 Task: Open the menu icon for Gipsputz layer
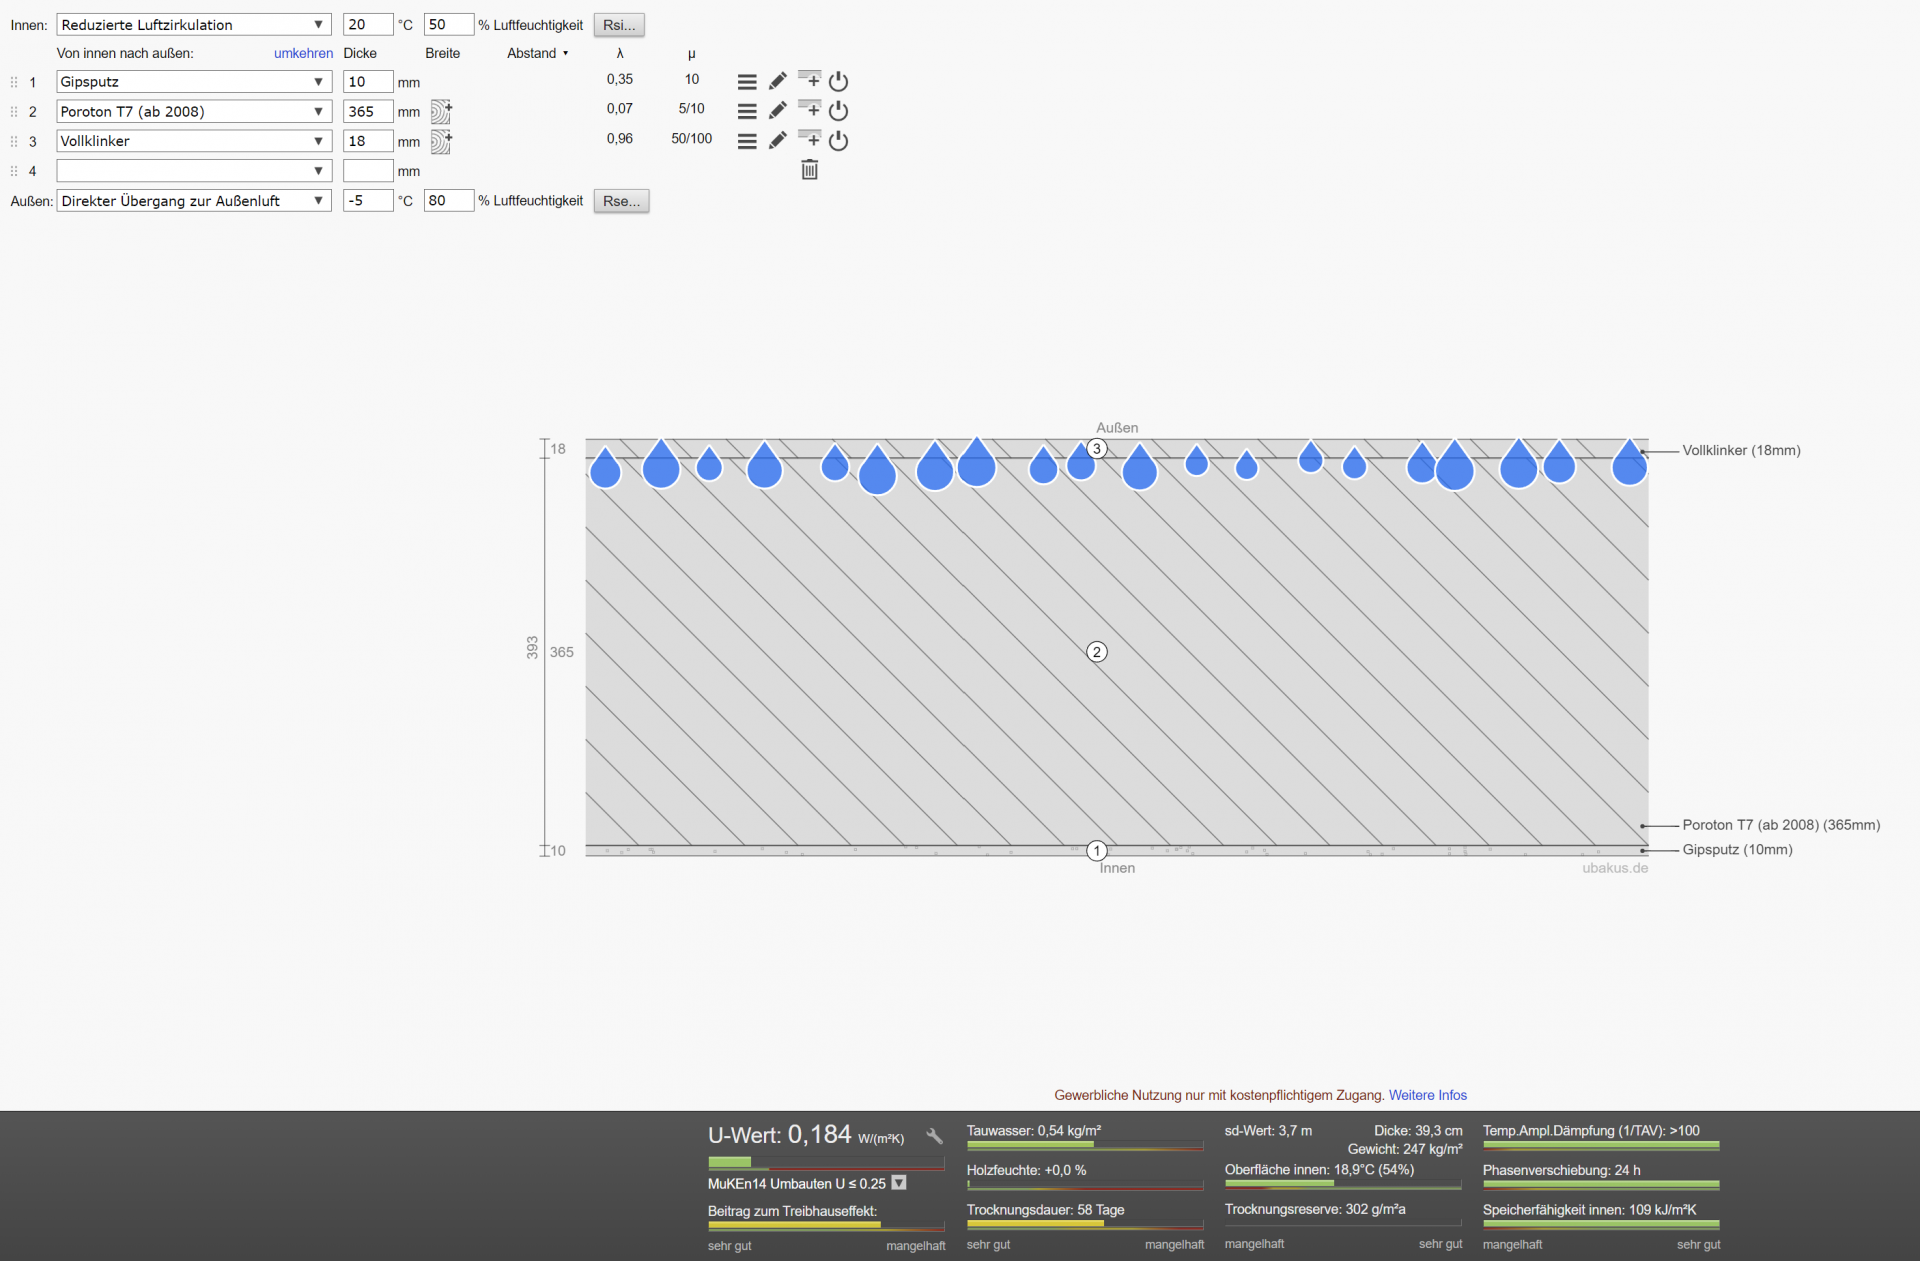[x=747, y=82]
